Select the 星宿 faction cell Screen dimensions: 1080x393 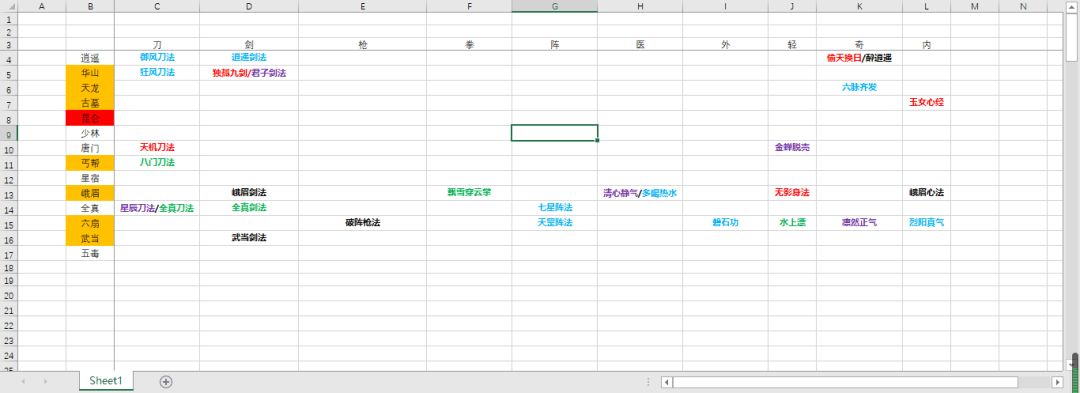[x=90, y=178]
